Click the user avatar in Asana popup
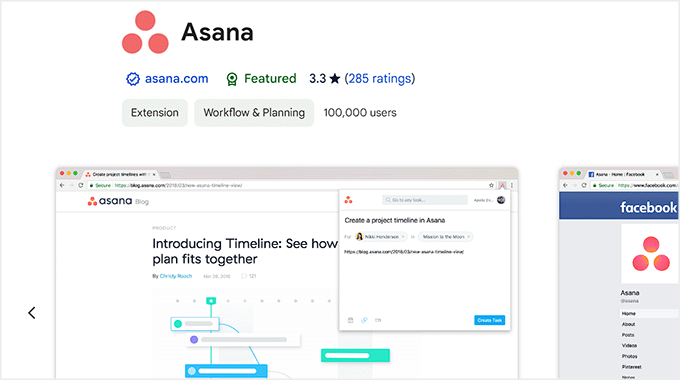The height and width of the screenshot is (380, 680). point(501,200)
